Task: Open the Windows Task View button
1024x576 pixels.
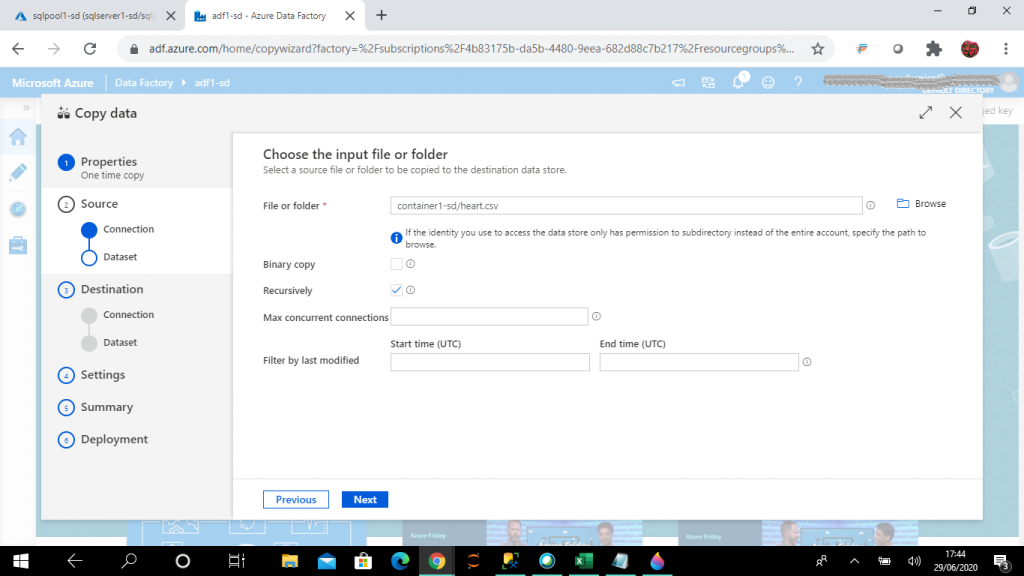Action: [x=236, y=561]
